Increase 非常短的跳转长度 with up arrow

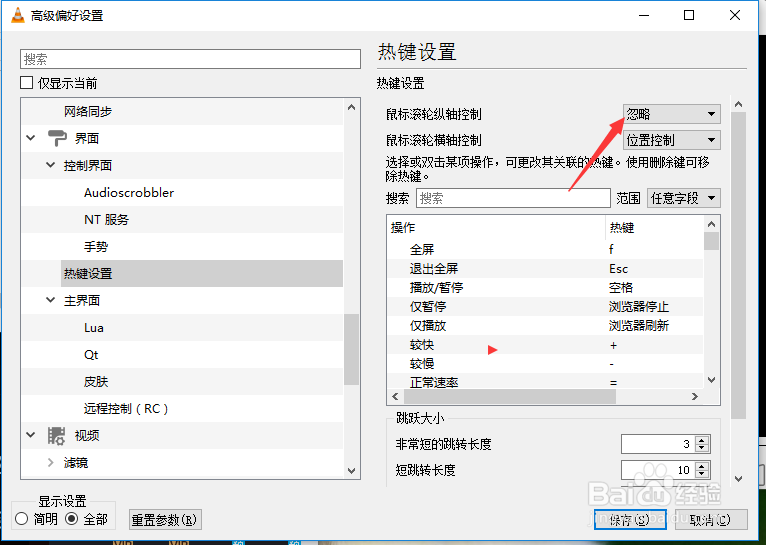click(x=702, y=440)
